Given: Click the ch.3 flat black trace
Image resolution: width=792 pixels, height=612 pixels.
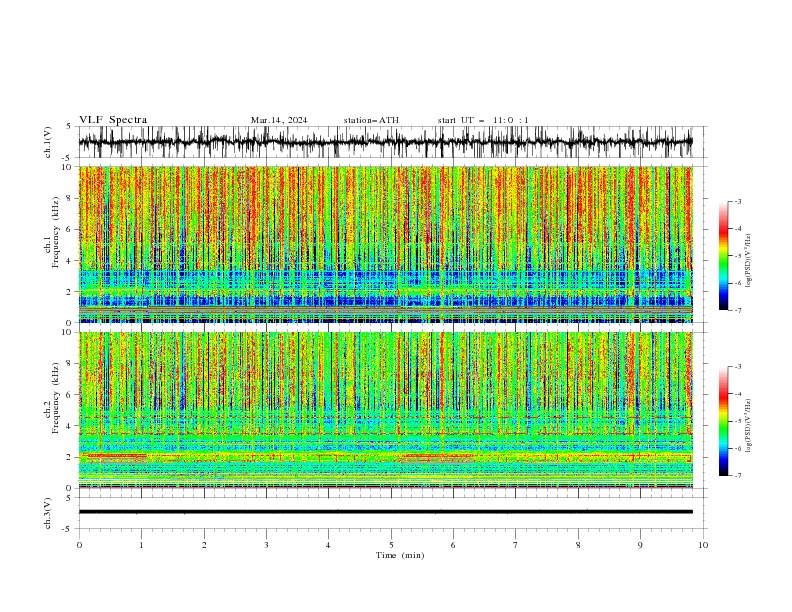Looking at the screenshot, I should (x=385, y=512).
